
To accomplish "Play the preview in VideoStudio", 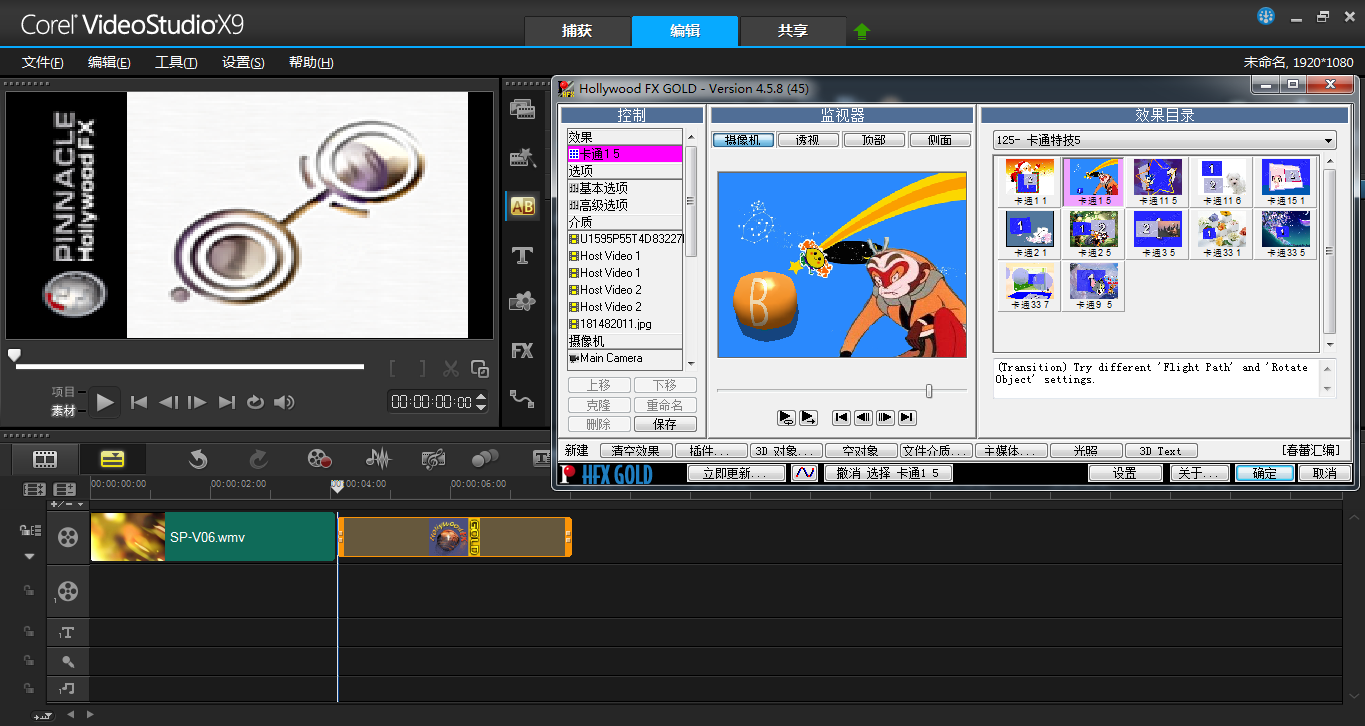I will pos(106,403).
